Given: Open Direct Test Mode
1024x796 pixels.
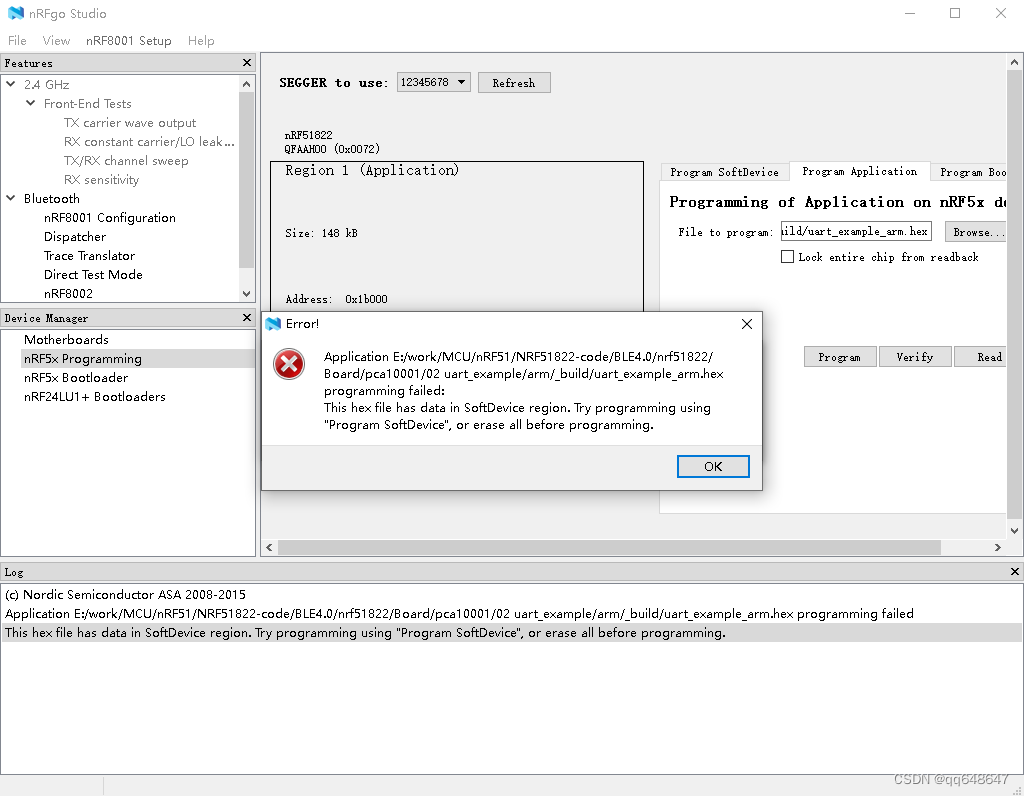Looking at the screenshot, I should [x=93, y=274].
